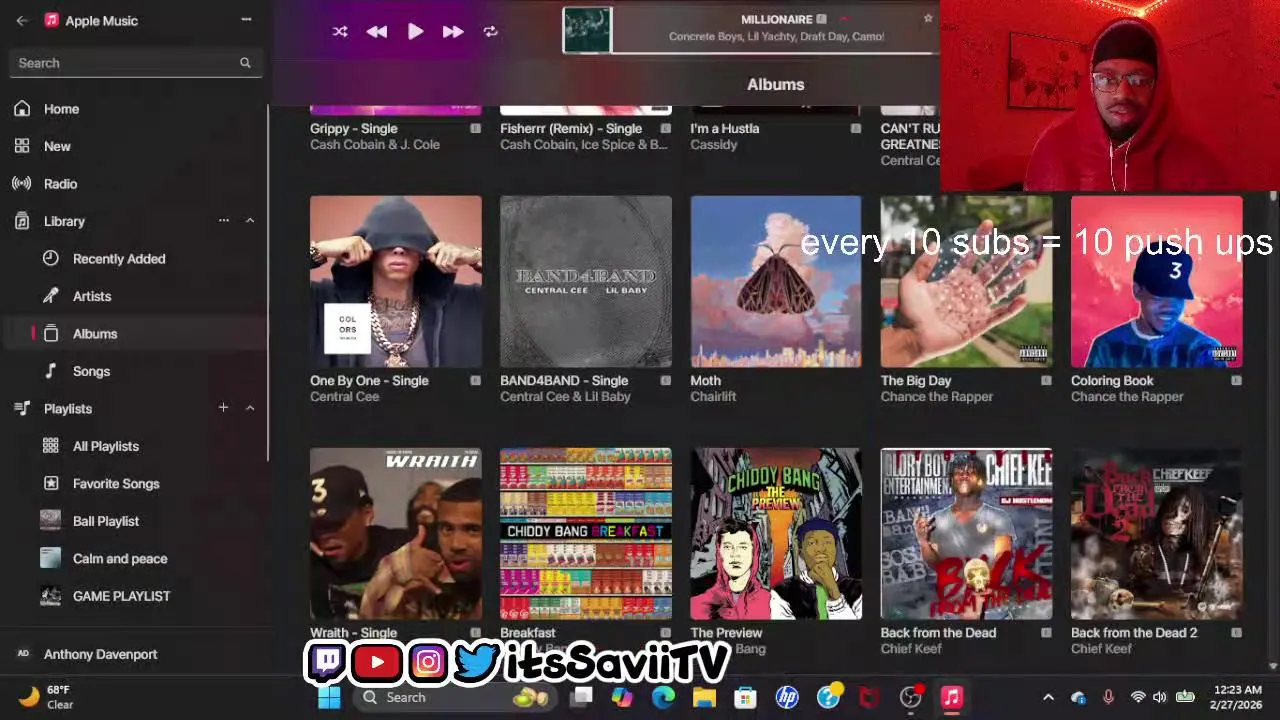The image size is (1280, 720).
Task: Click the Recently Added clock icon
Action: [51, 258]
